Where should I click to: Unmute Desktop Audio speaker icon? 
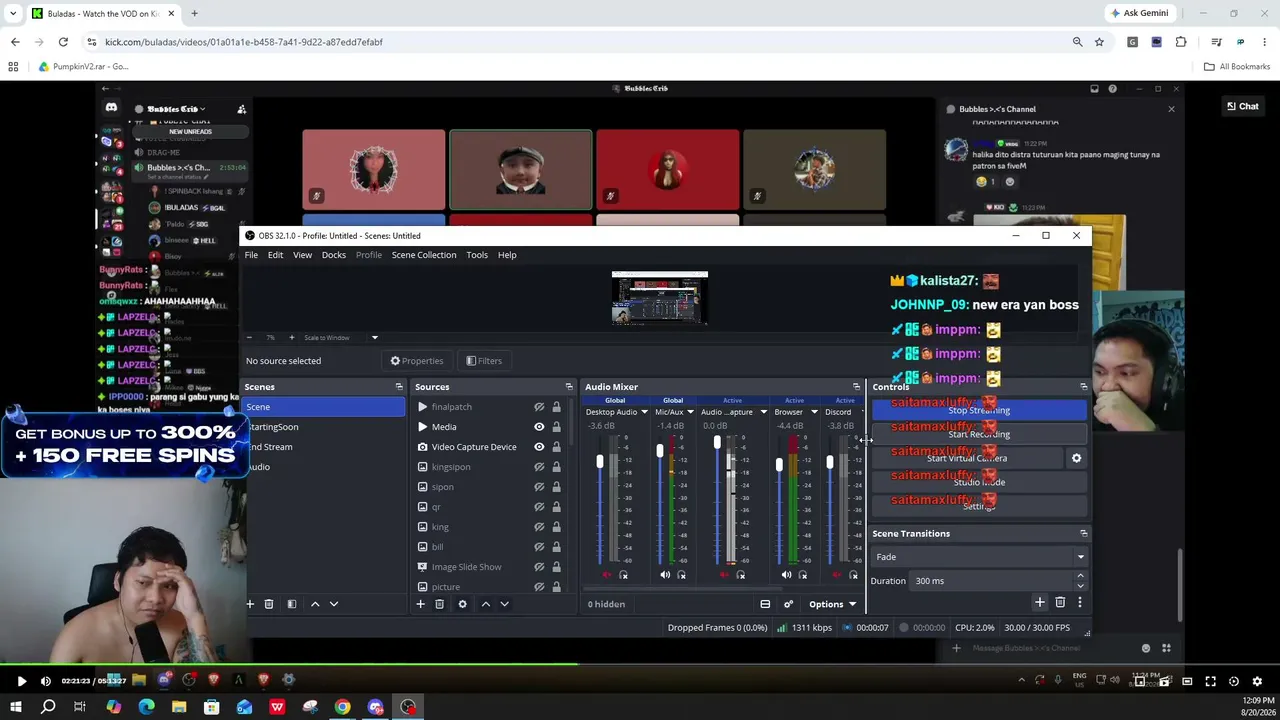pos(606,575)
